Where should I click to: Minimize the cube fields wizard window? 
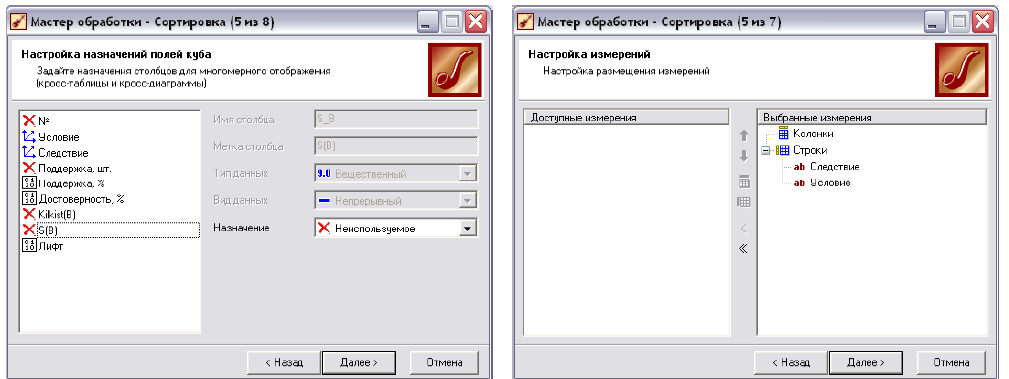(x=428, y=22)
